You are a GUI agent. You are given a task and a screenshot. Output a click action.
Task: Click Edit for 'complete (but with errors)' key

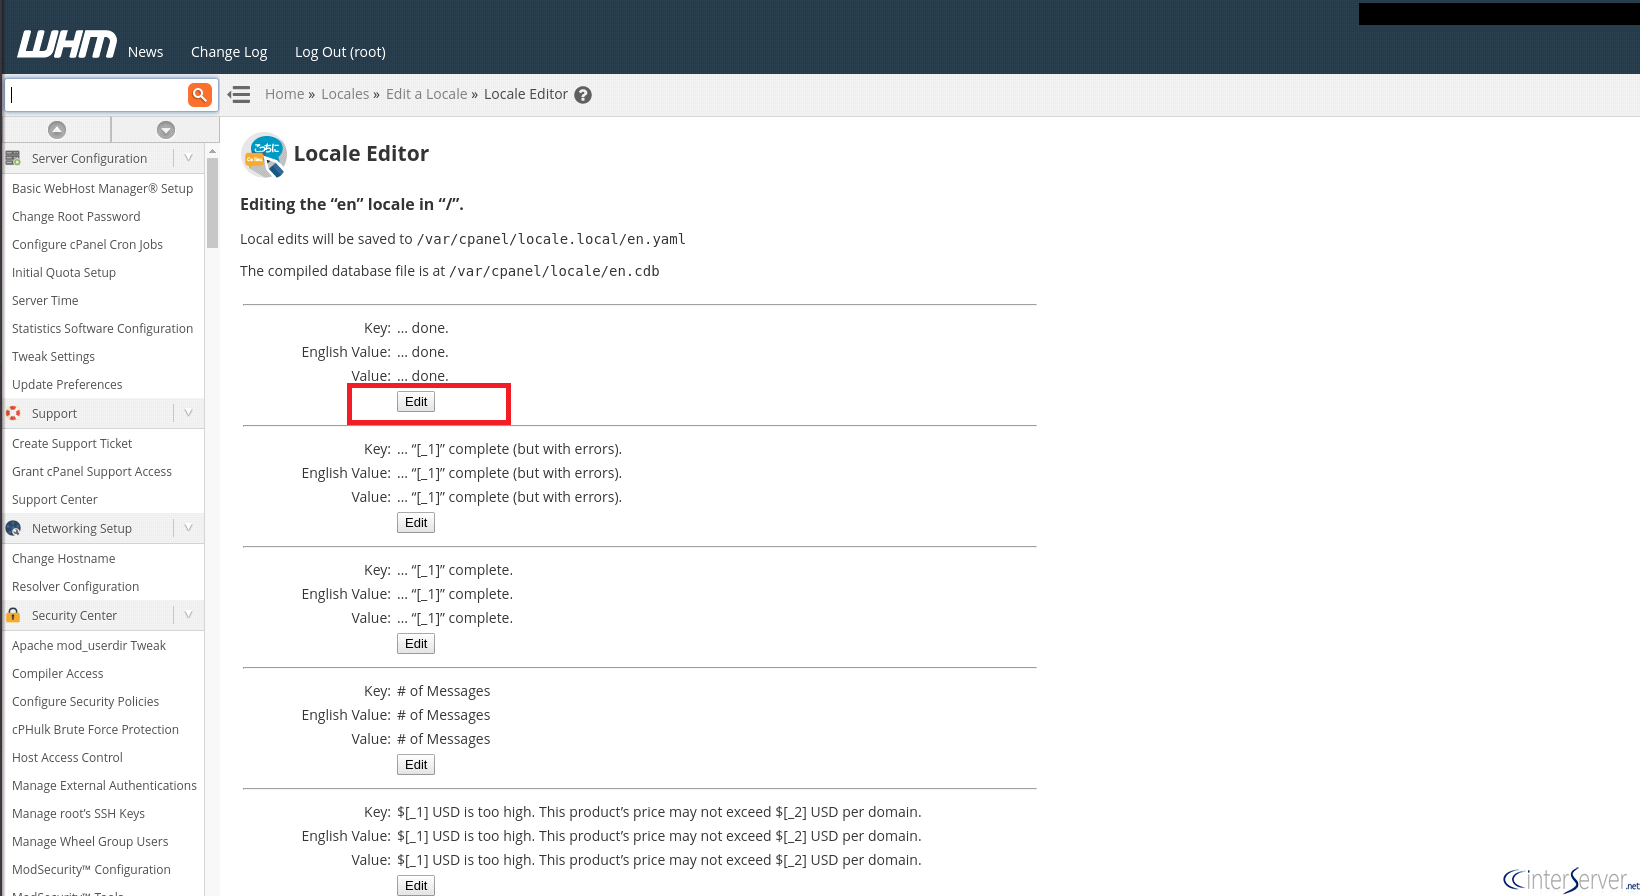tap(416, 523)
